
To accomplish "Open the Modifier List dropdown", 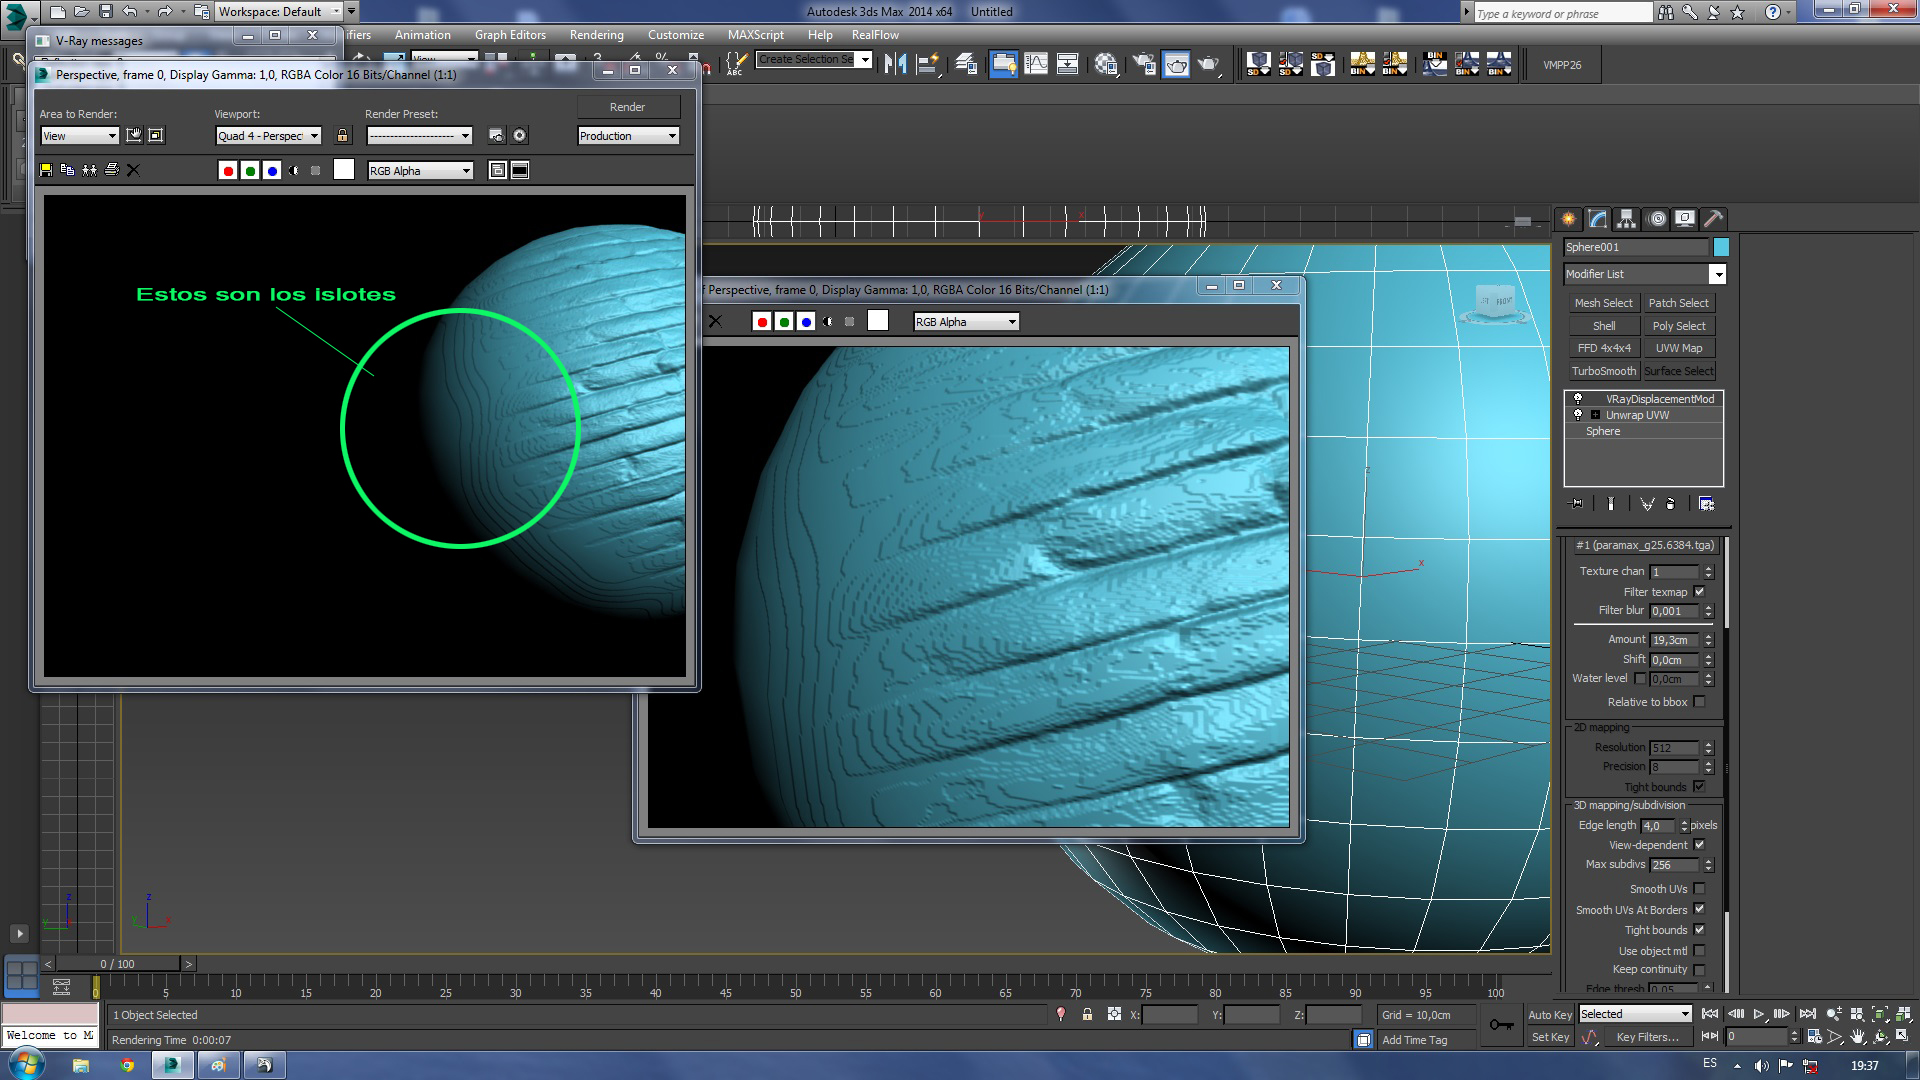I will (x=1717, y=274).
